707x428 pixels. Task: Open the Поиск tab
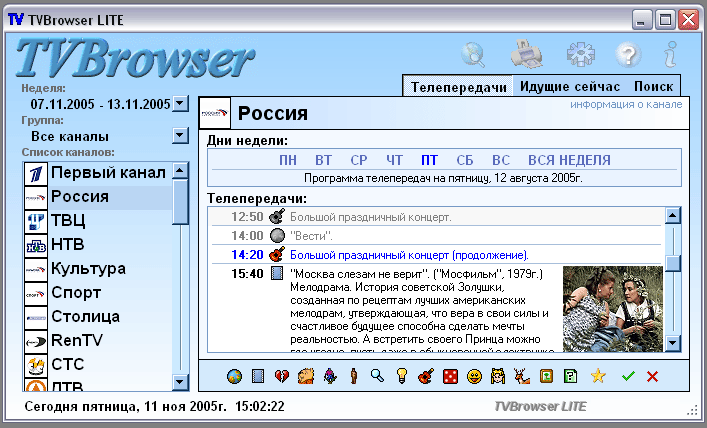[653, 86]
